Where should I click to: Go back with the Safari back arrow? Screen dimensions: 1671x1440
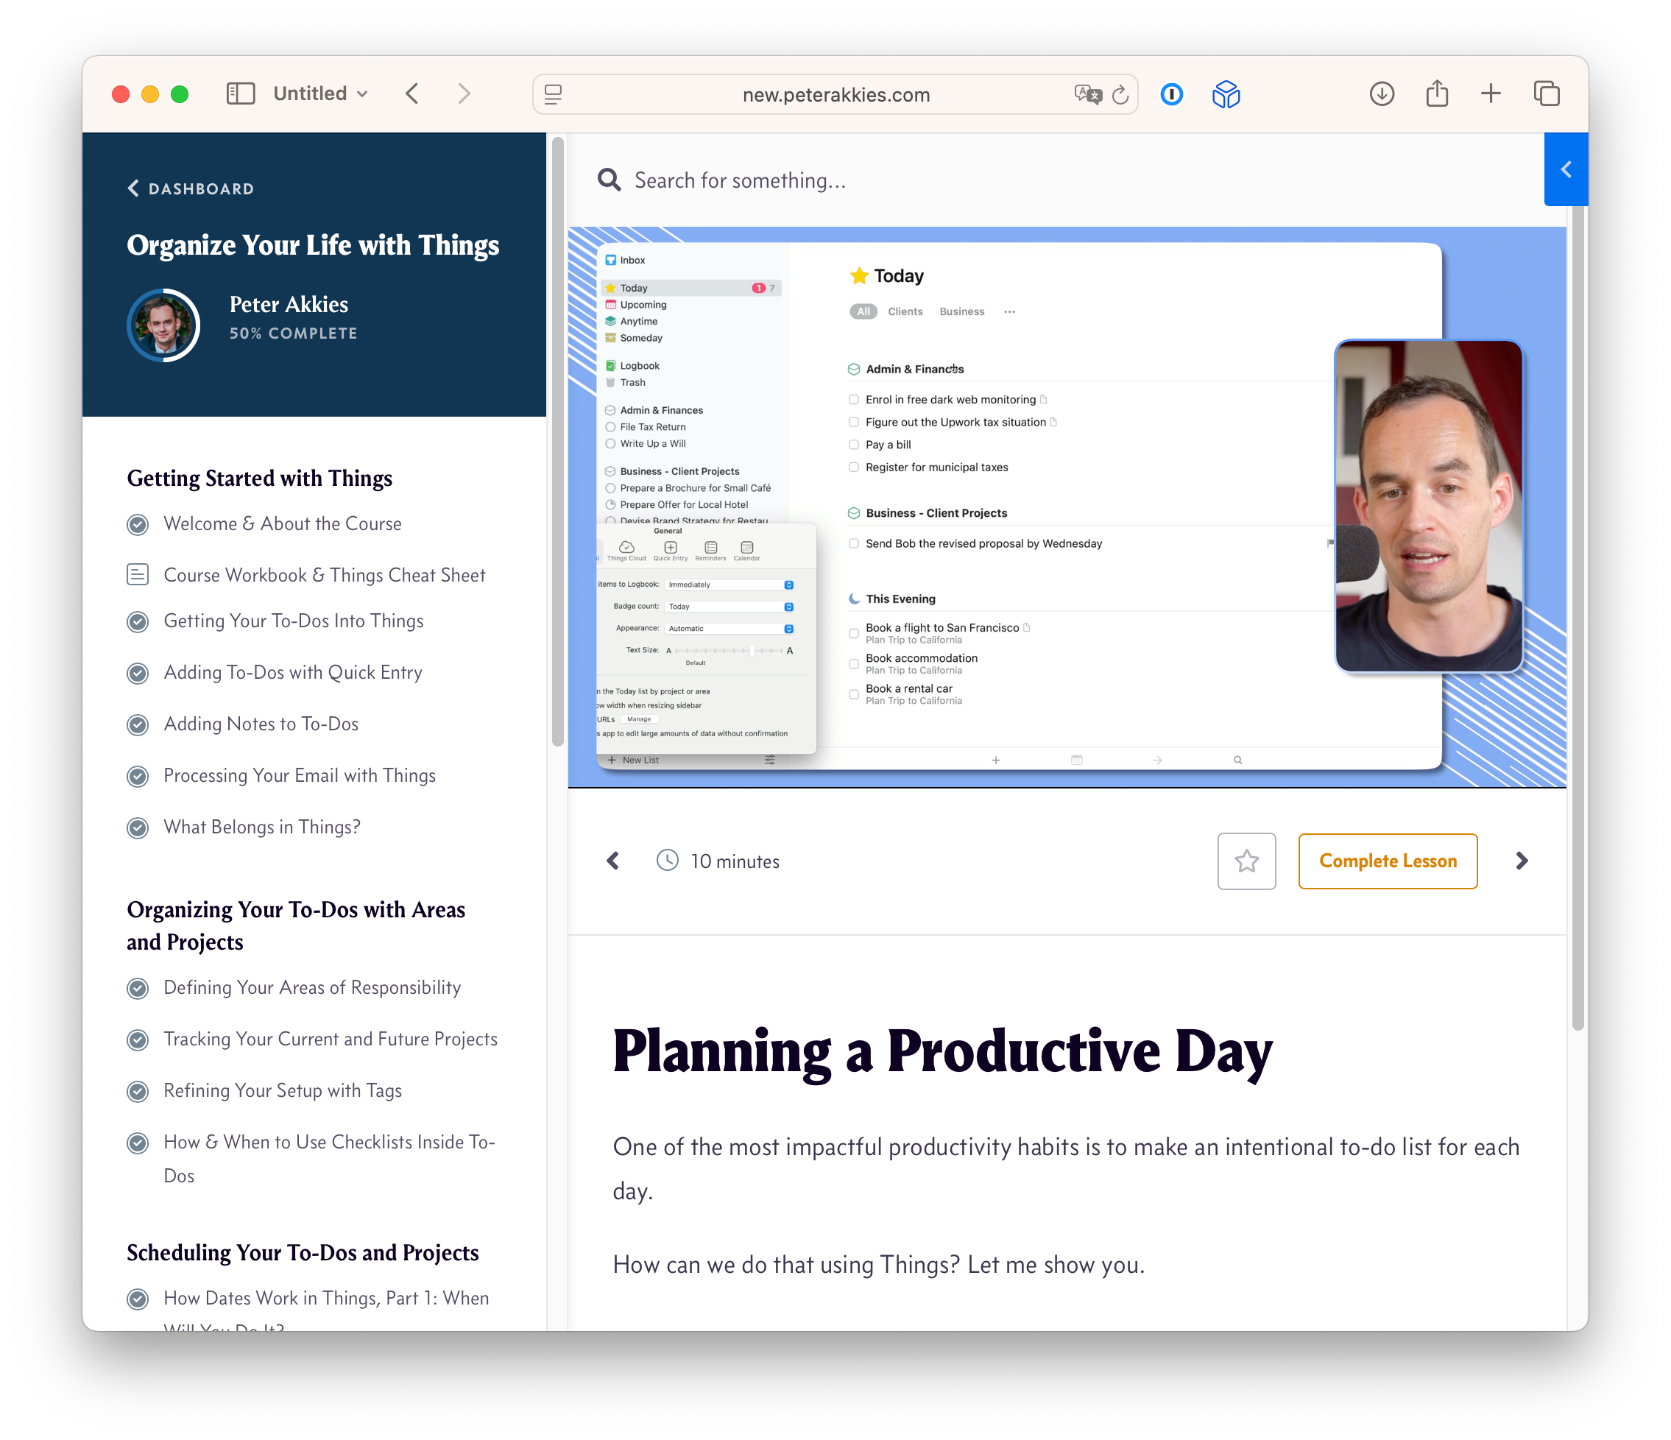coord(412,94)
